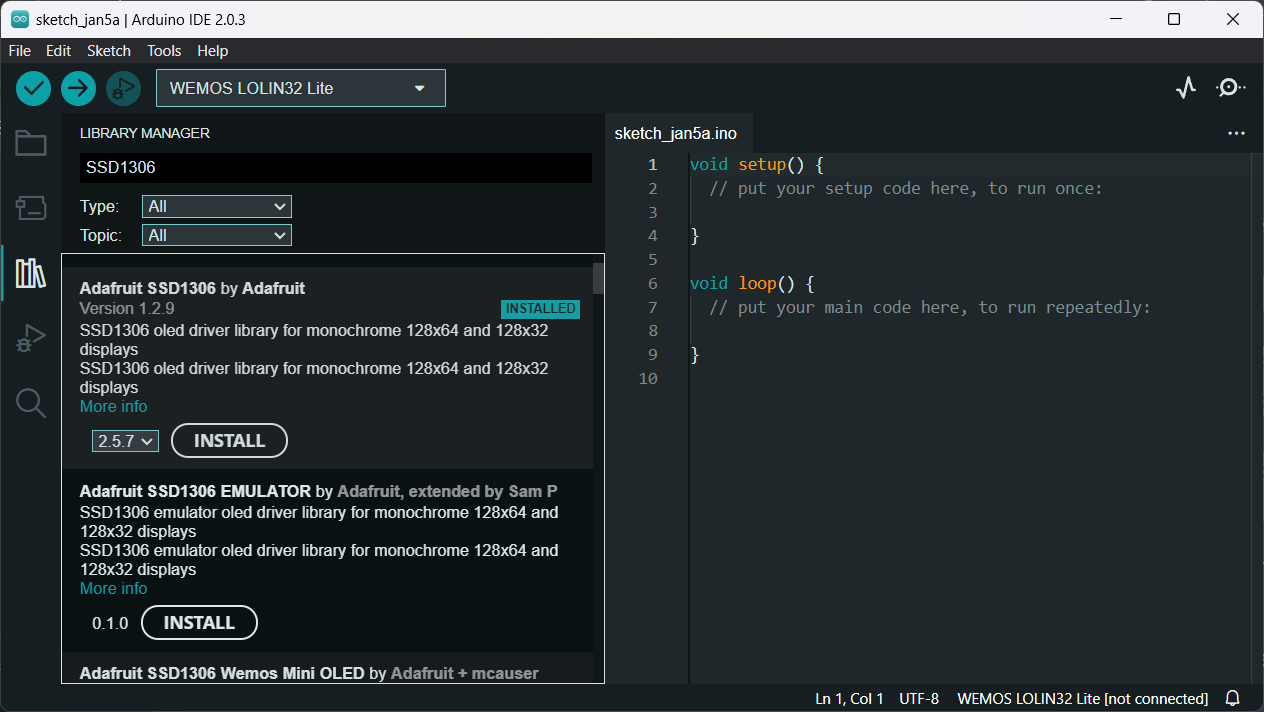
Task: Click the Version 1.2.9 text
Action: (127, 308)
